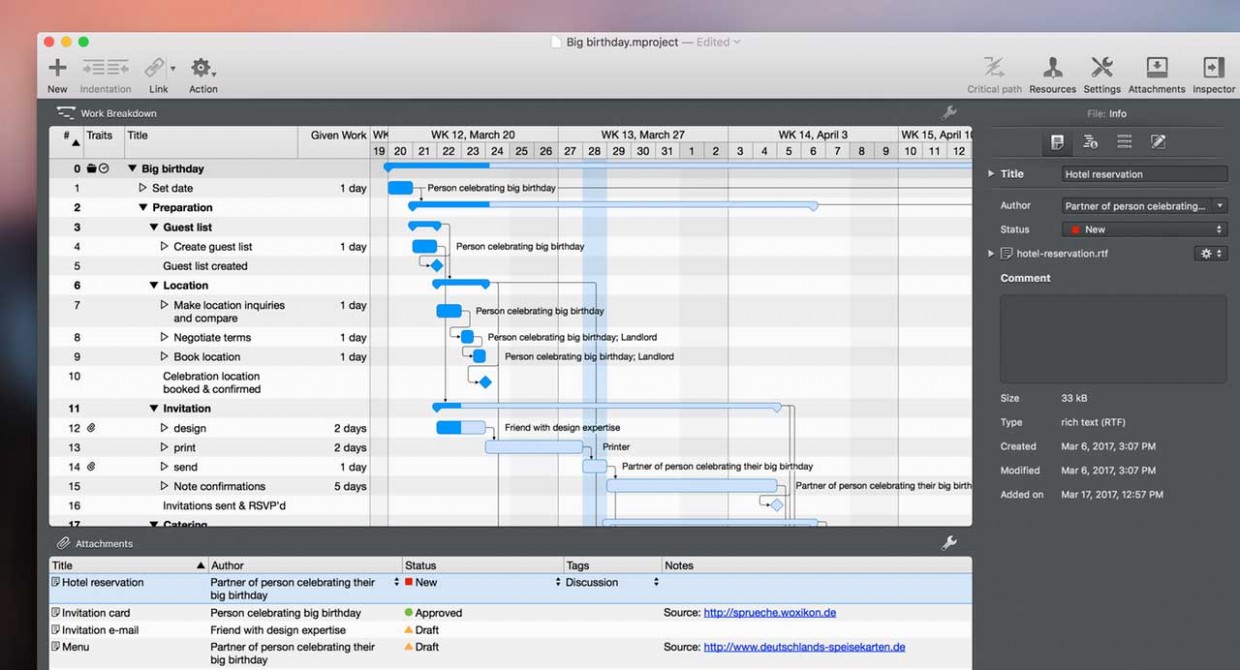The height and width of the screenshot is (670, 1240).
Task: Open the Resources view
Action: pos(1052,67)
